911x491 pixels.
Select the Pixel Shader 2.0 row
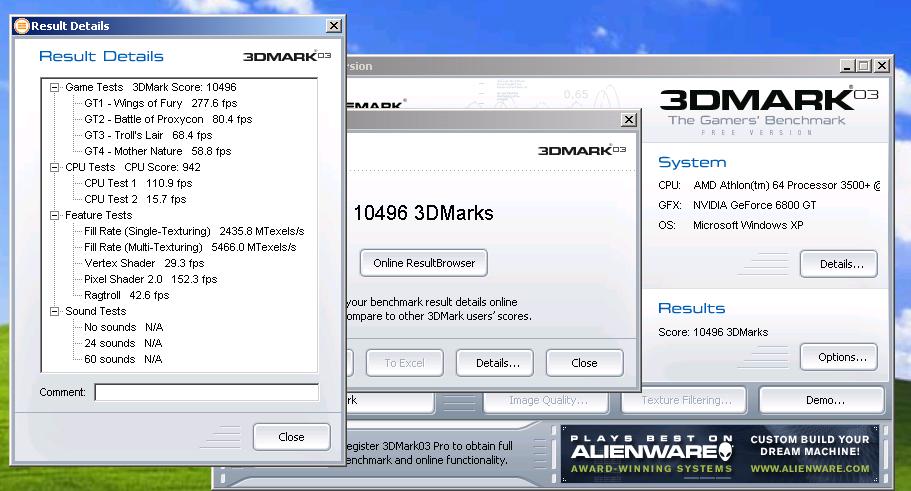click(x=150, y=279)
